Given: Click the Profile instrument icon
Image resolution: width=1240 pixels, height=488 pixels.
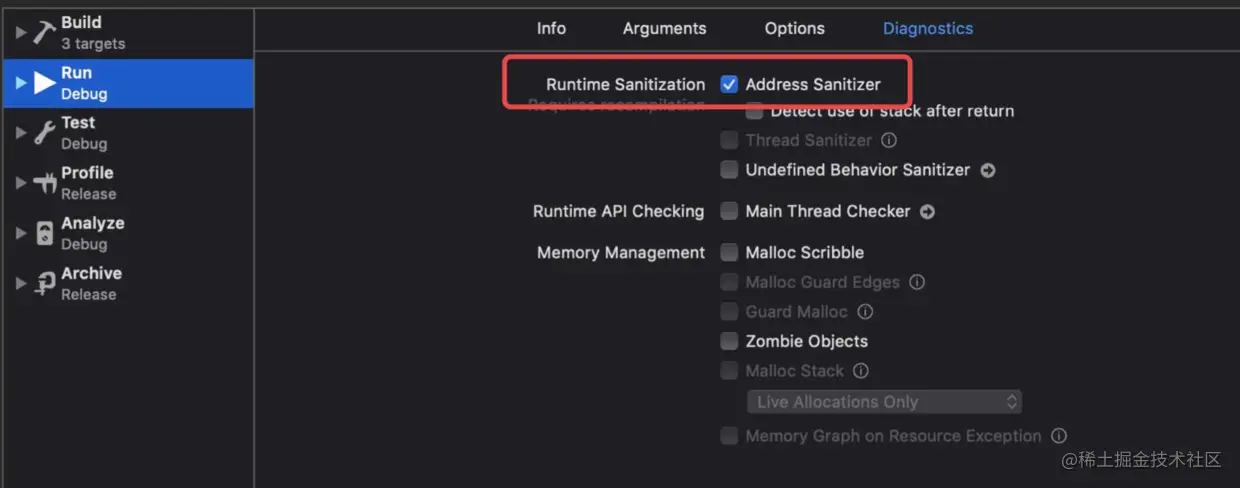Looking at the screenshot, I should 44,183.
